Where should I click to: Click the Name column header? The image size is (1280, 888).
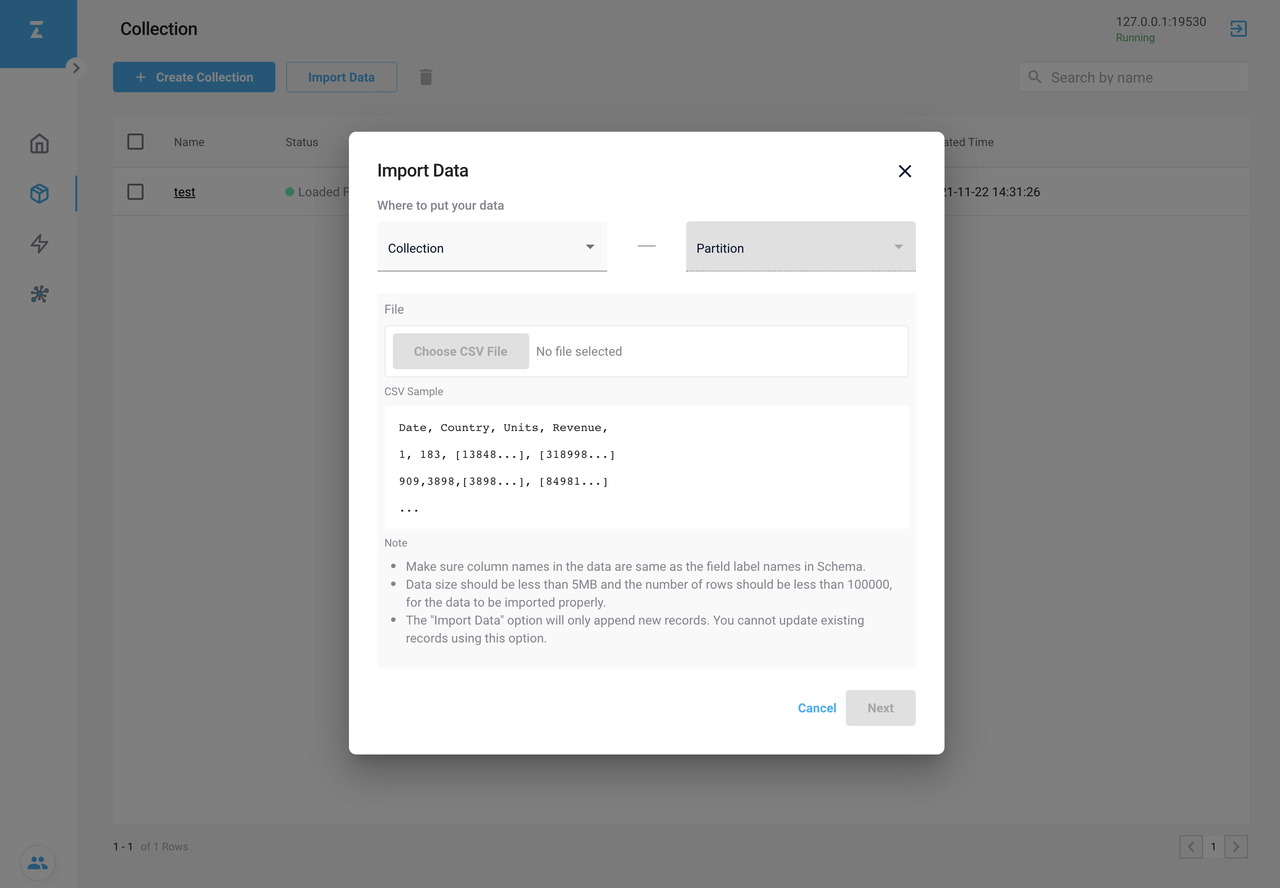coord(189,142)
